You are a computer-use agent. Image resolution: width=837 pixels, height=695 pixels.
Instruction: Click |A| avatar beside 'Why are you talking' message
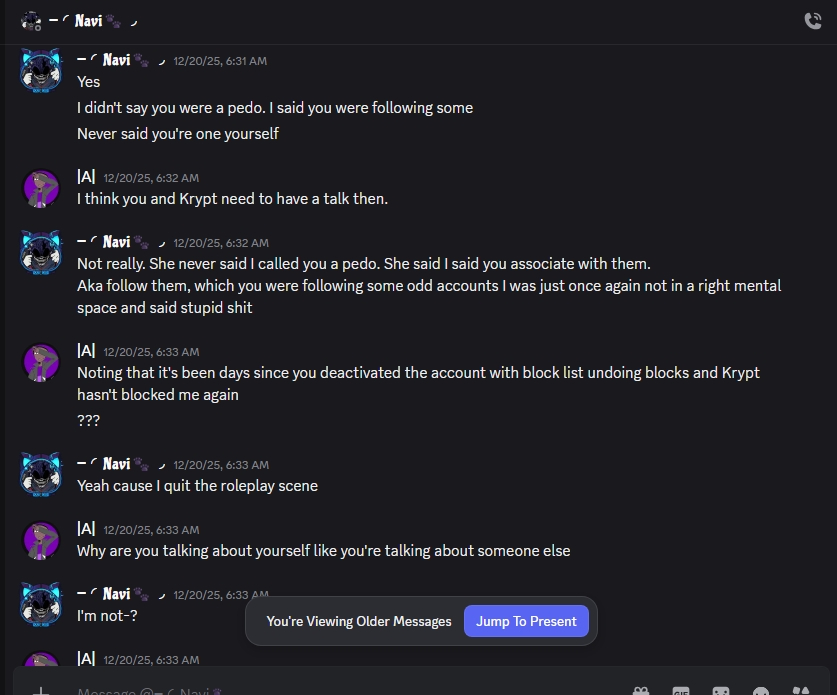coord(42,540)
